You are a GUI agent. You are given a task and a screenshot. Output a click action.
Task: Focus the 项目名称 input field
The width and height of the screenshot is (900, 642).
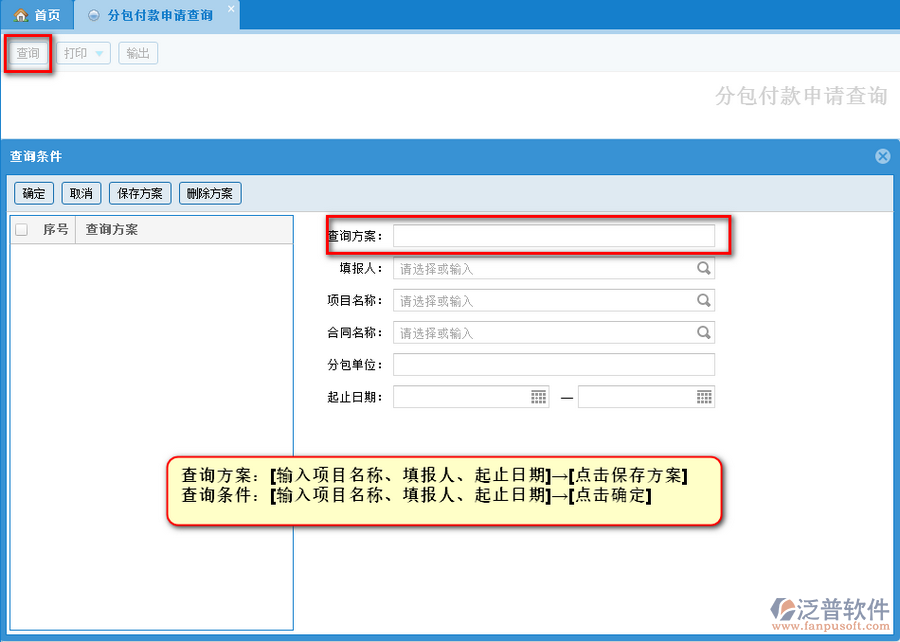(554, 301)
